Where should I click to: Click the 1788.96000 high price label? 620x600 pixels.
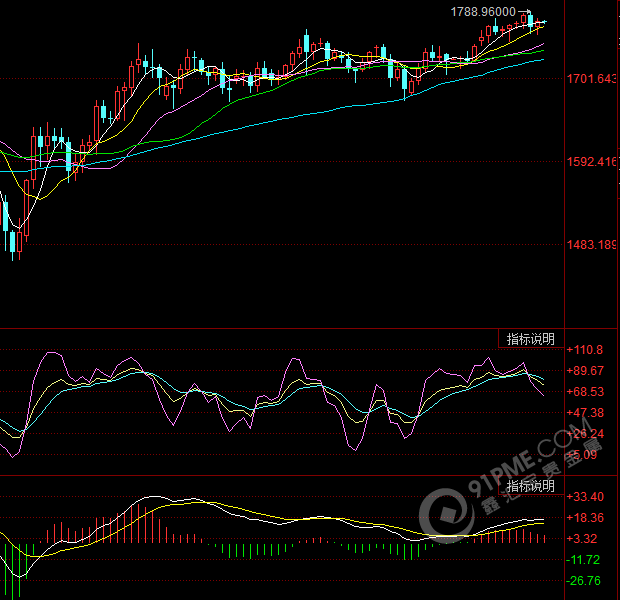coord(484,11)
